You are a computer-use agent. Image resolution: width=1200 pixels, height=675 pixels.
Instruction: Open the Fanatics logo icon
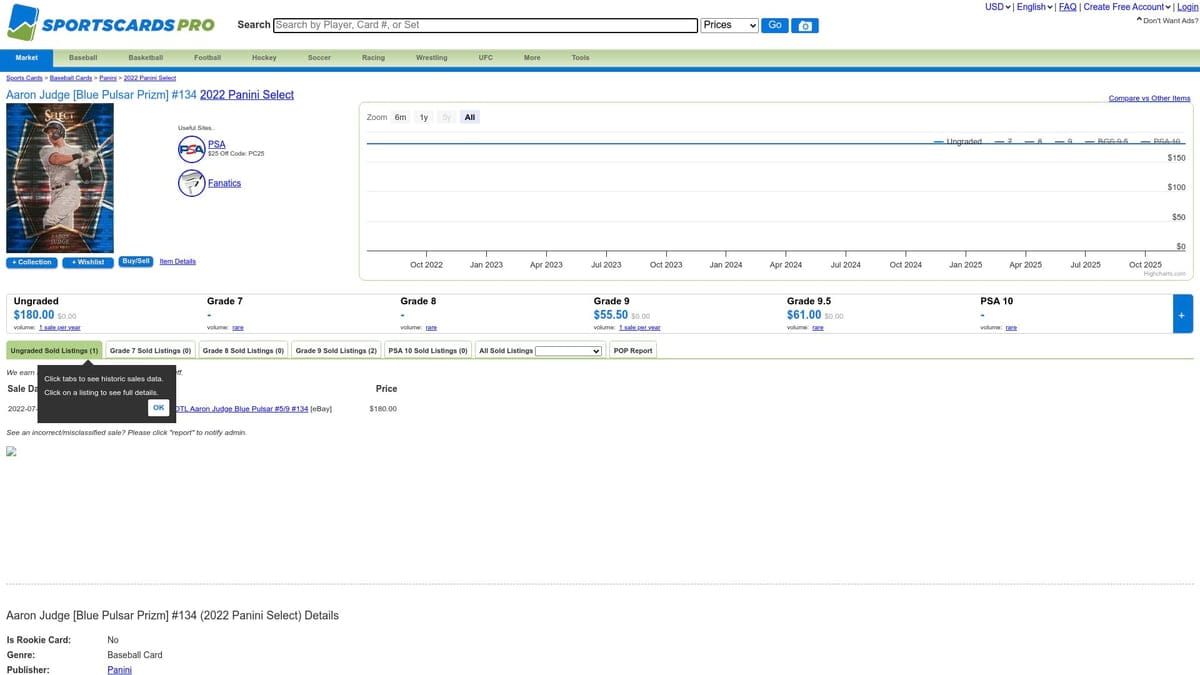pos(191,183)
